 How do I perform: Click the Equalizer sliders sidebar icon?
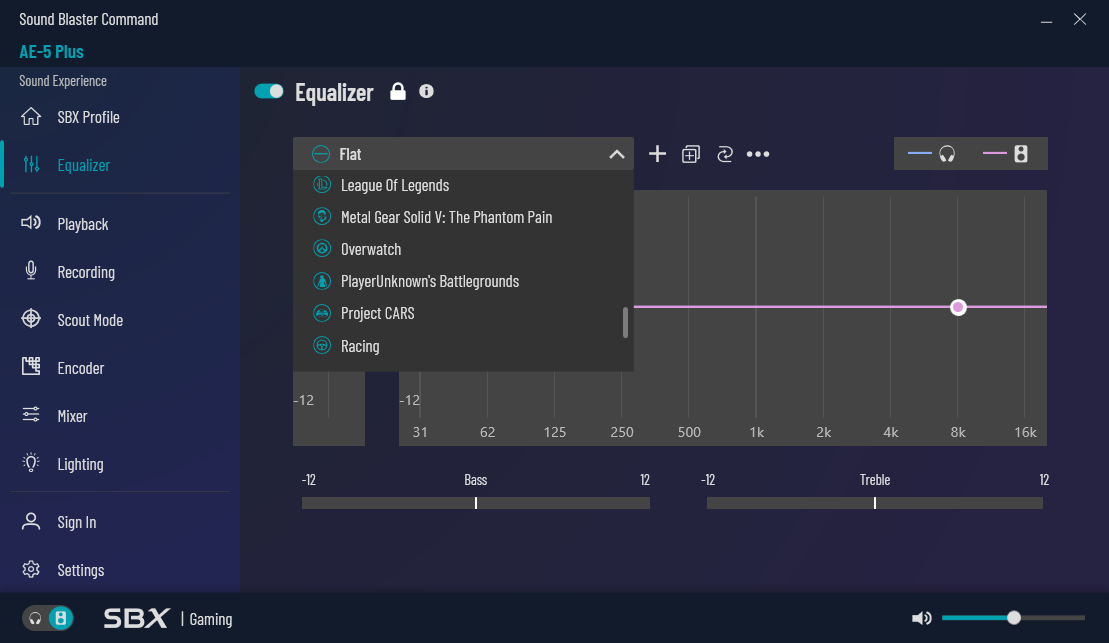pyautogui.click(x=31, y=164)
